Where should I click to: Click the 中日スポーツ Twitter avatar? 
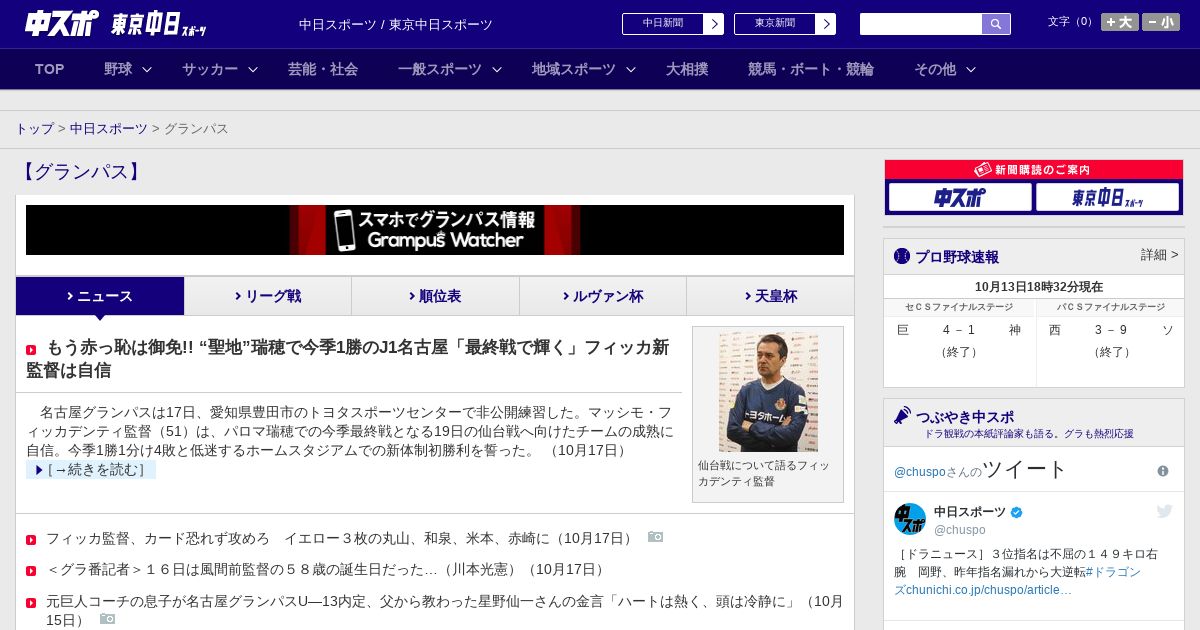pyautogui.click(x=910, y=519)
